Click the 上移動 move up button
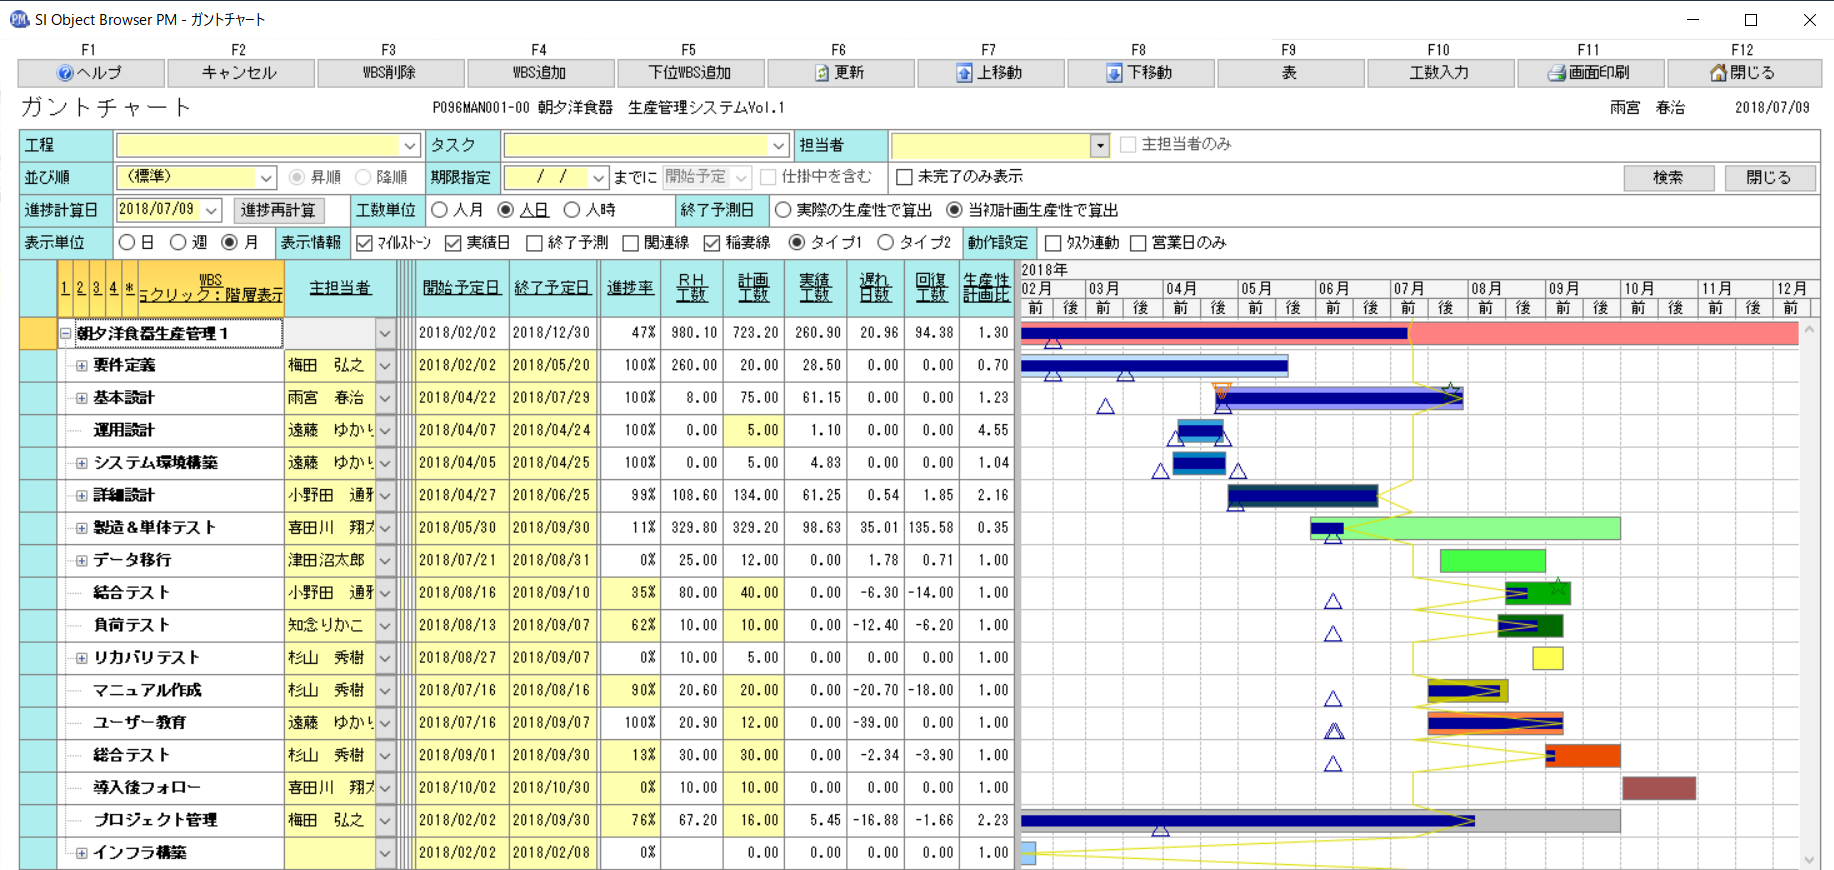Screen dimensions: 1834x870 989,73
